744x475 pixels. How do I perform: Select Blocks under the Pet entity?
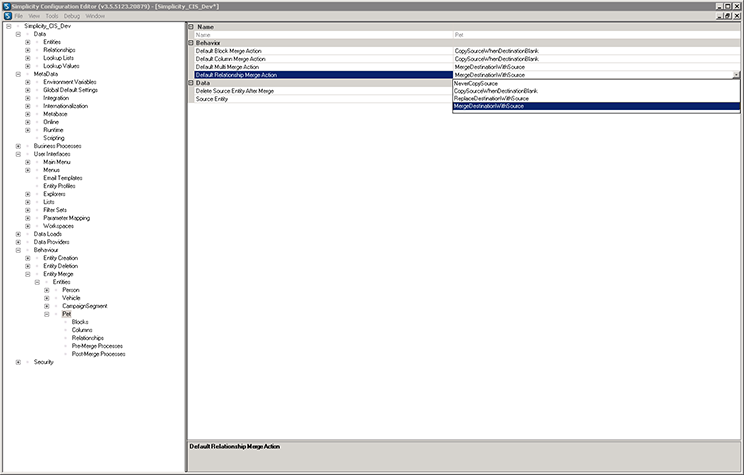click(x=80, y=322)
